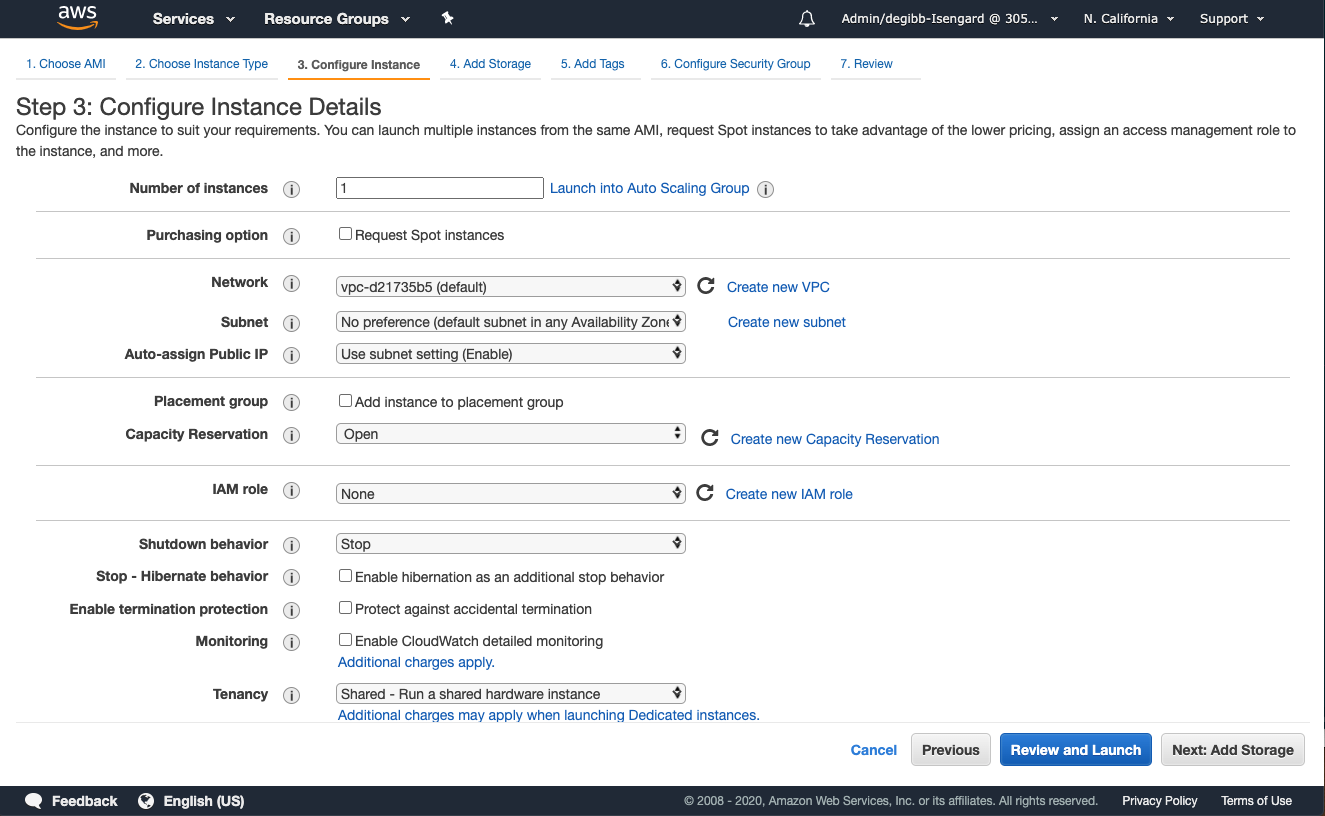Enable CloudWatch detailed monitoring
The height and width of the screenshot is (816, 1325).
point(345,639)
